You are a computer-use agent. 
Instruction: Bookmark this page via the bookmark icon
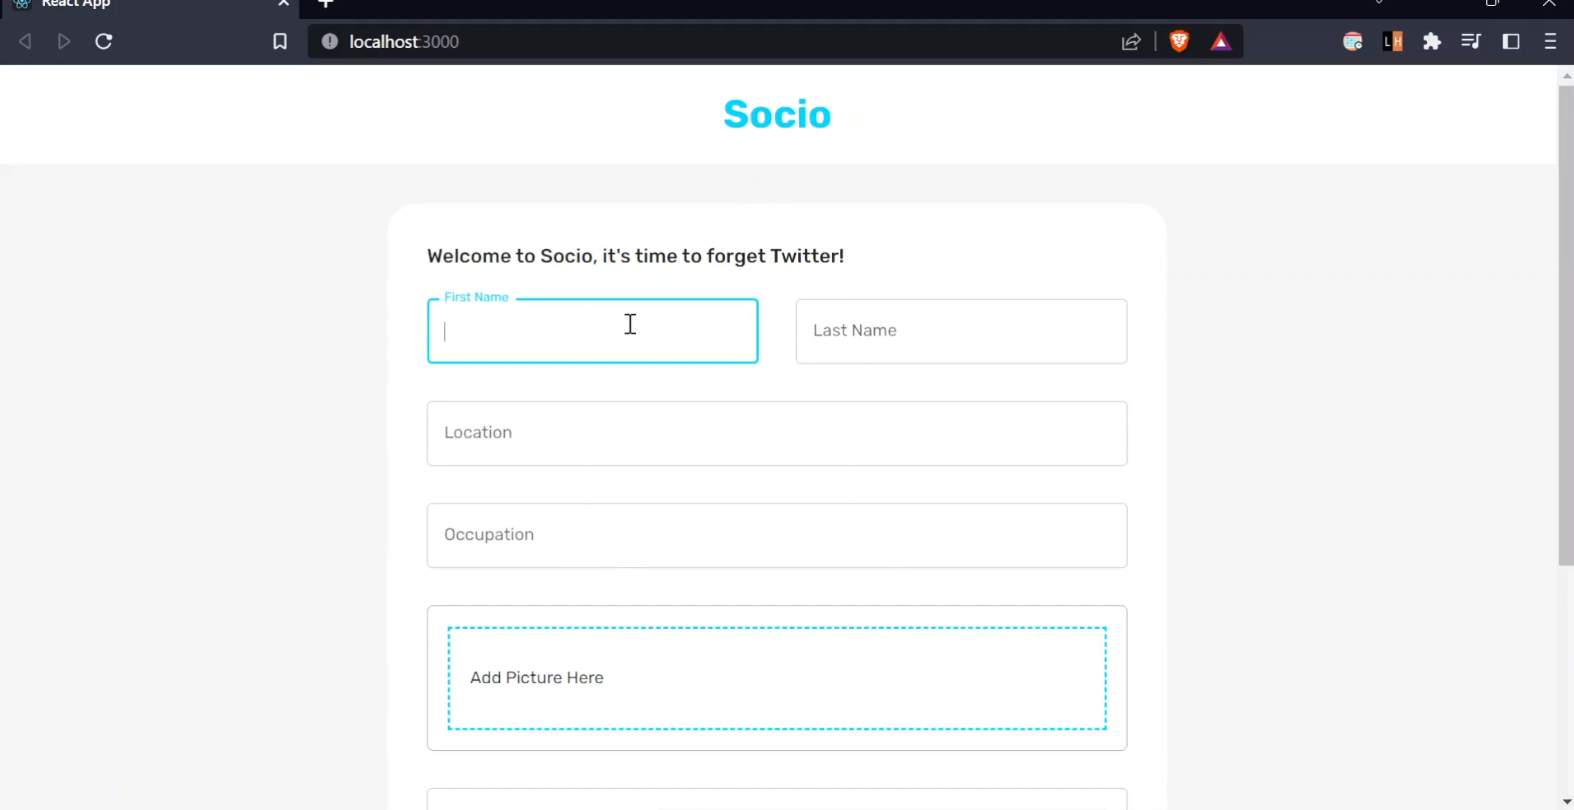pyautogui.click(x=279, y=41)
